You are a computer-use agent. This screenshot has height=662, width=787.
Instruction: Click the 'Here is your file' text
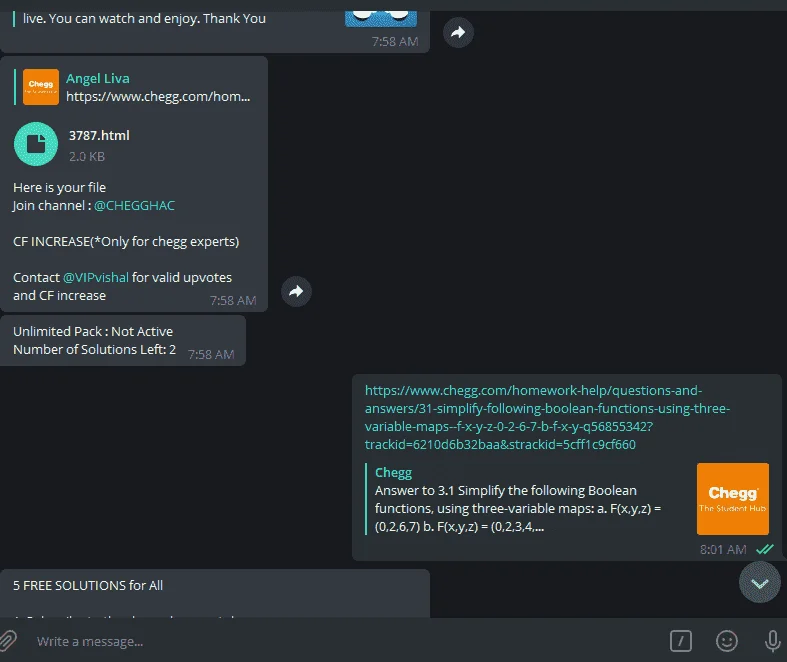click(60, 187)
